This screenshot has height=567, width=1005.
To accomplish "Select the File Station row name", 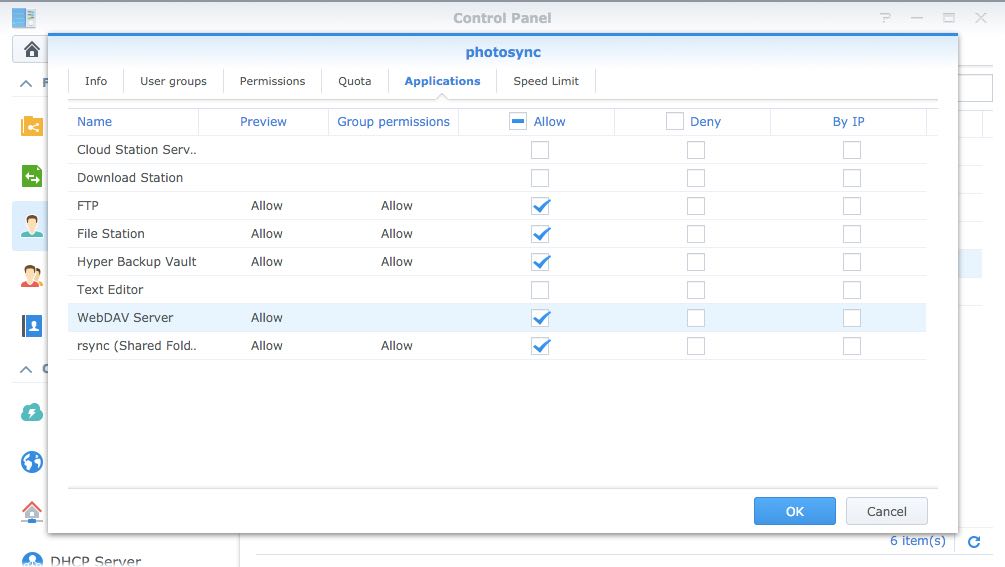I will (111, 234).
